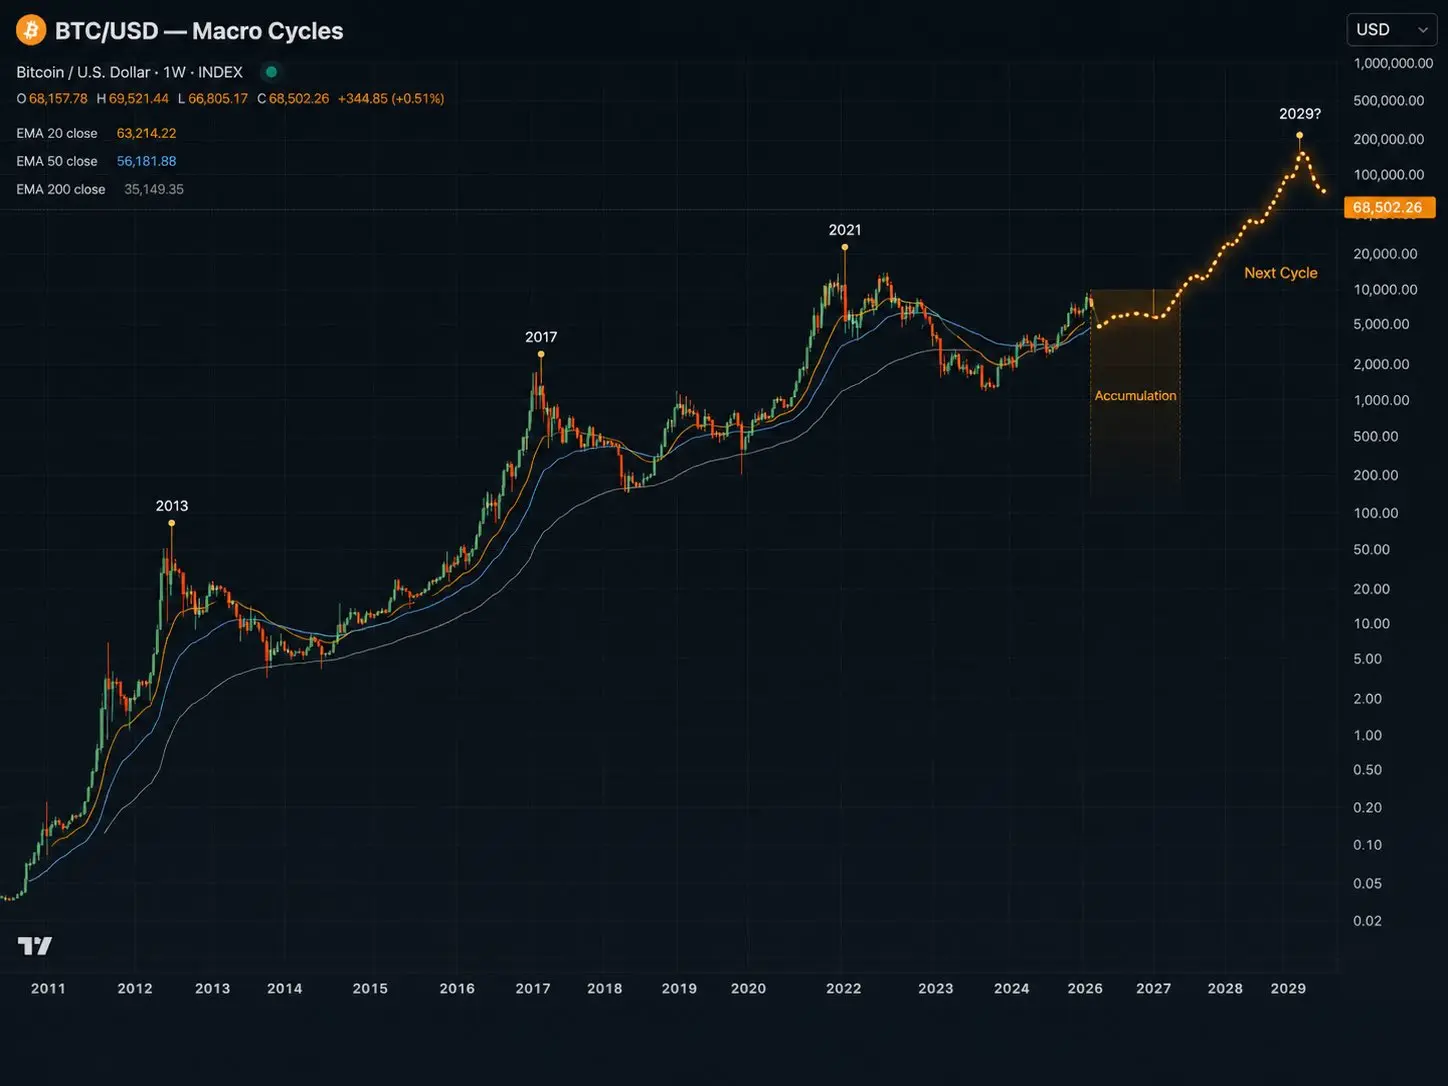Click the Next Cycle annotation
Image resolution: width=1448 pixels, height=1086 pixels.
[x=1281, y=273]
